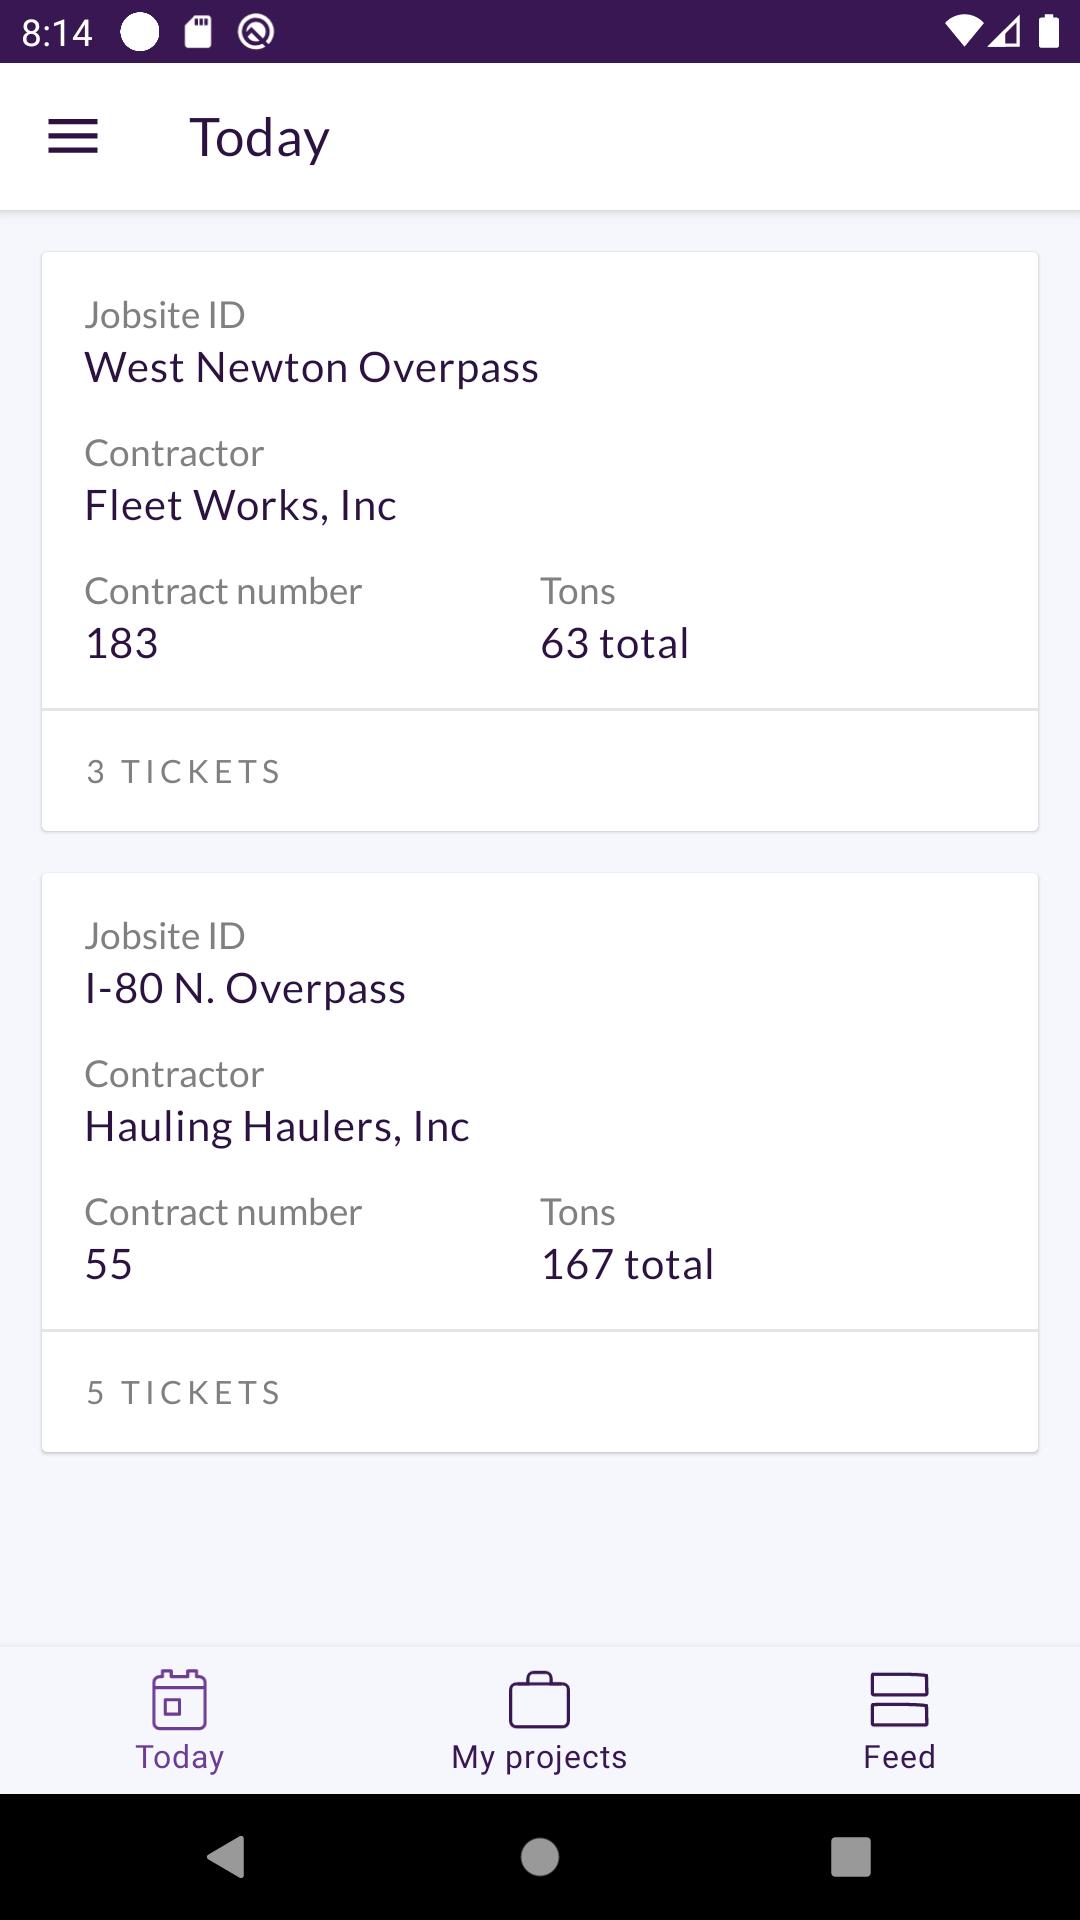The width and height of the screenshot is (1080, 1920).
Task: Open the hamburger navigation menu
Action: (x=73, y=137)
